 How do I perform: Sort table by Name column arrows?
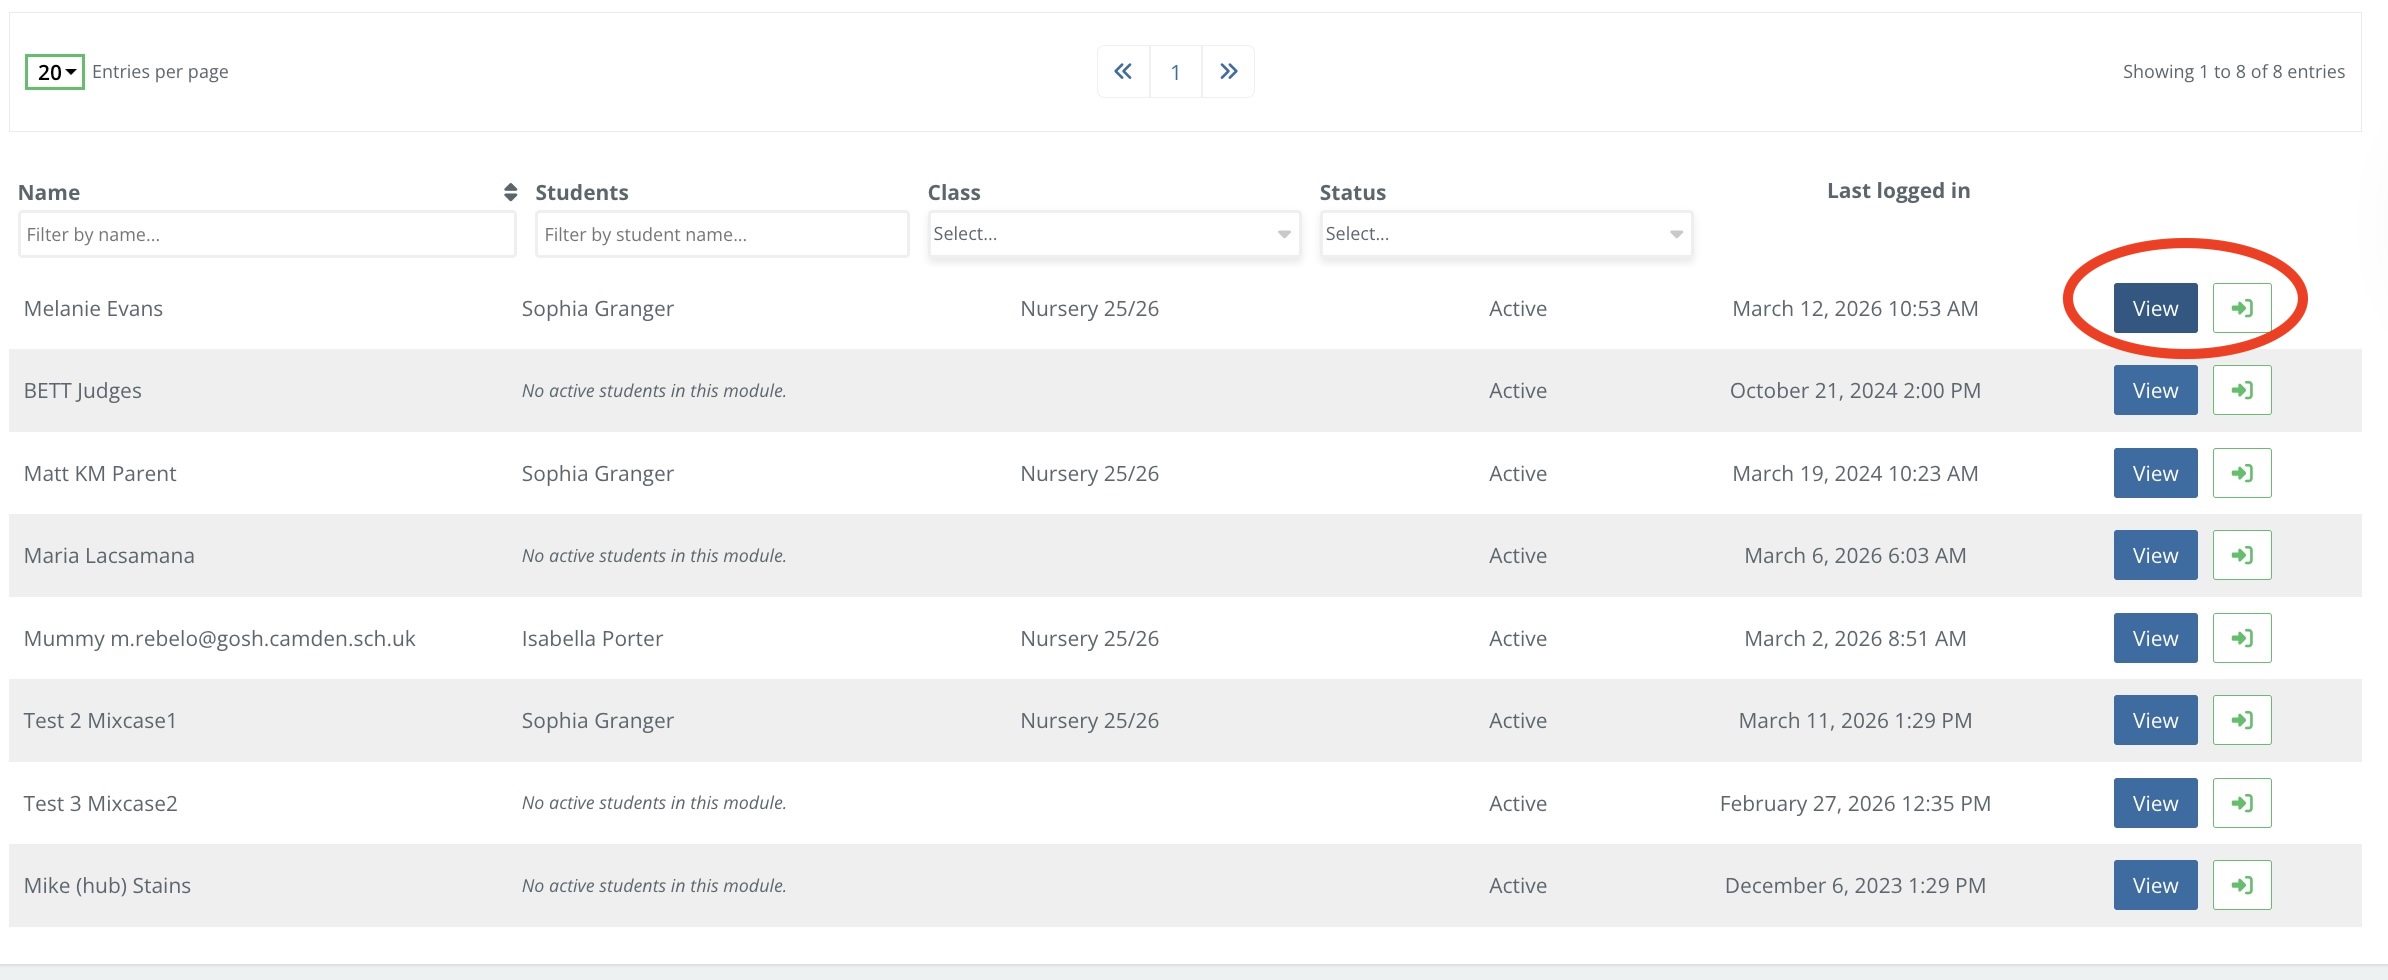tap(510, 192)
